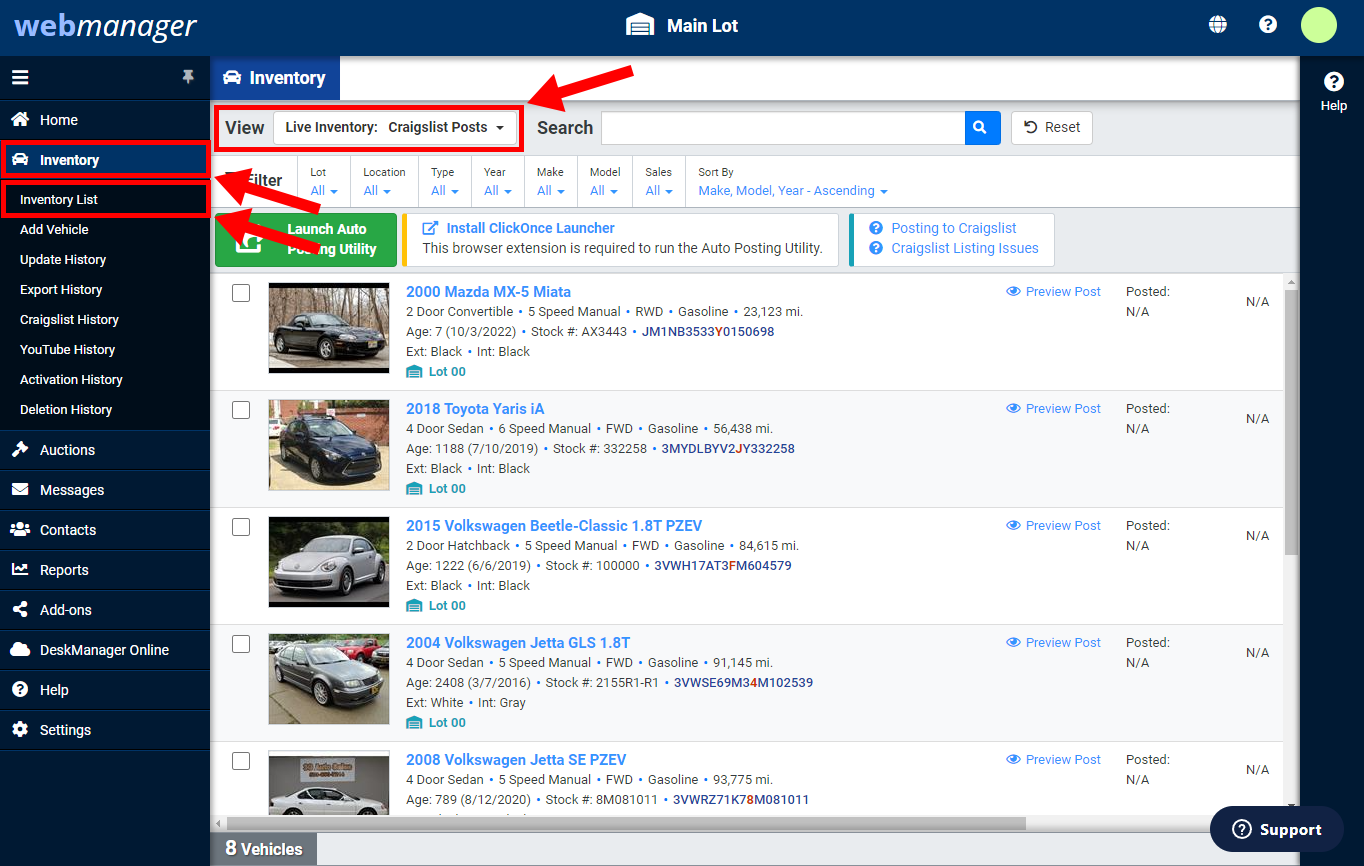
Task: Click the Auctions gavel icon
Action: coord(20,449)
